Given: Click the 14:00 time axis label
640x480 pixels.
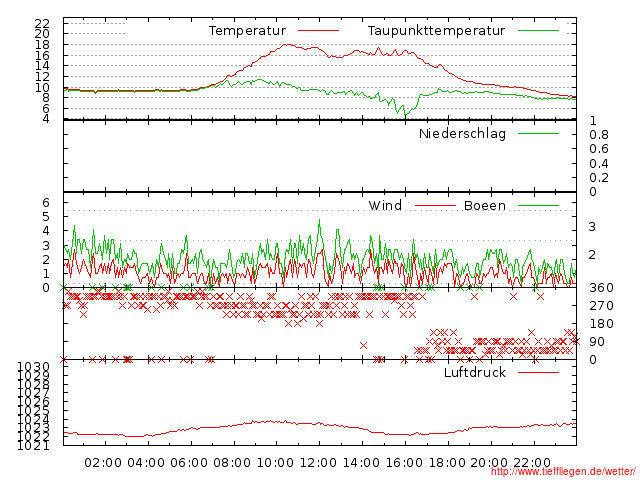Looking at the screenshot, I should (361, 463).
